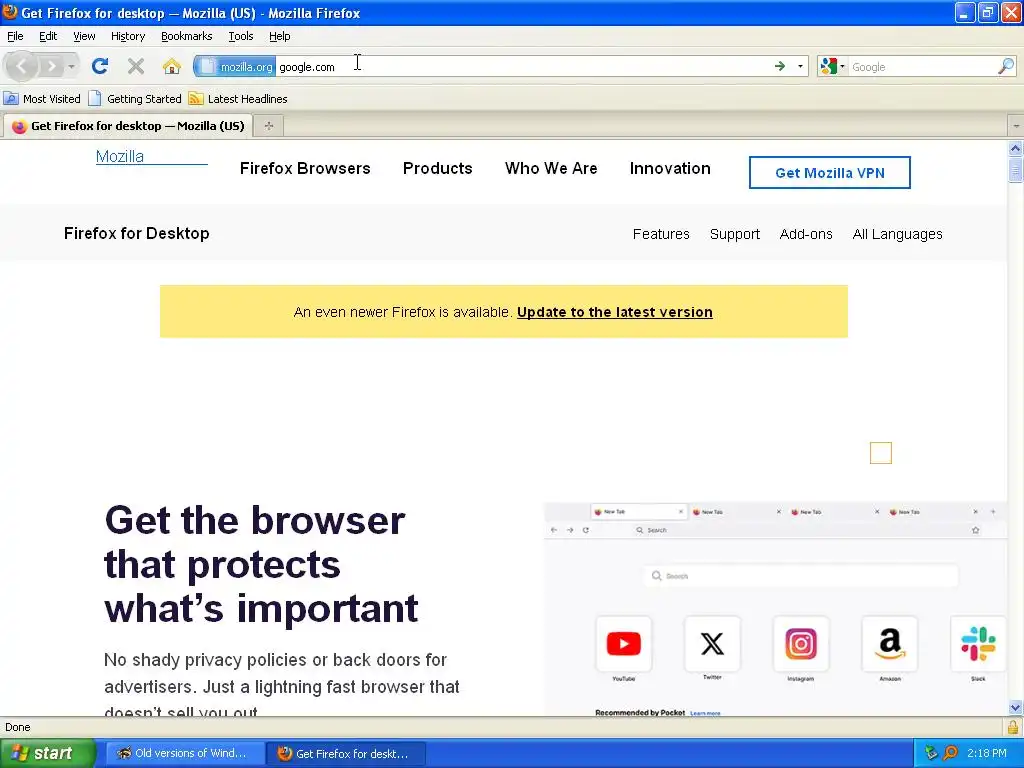Image resolution: width=1024 pixels, height=768 pixels.
Task: Click the Slack tile in the preview
Action: [978, 644]
